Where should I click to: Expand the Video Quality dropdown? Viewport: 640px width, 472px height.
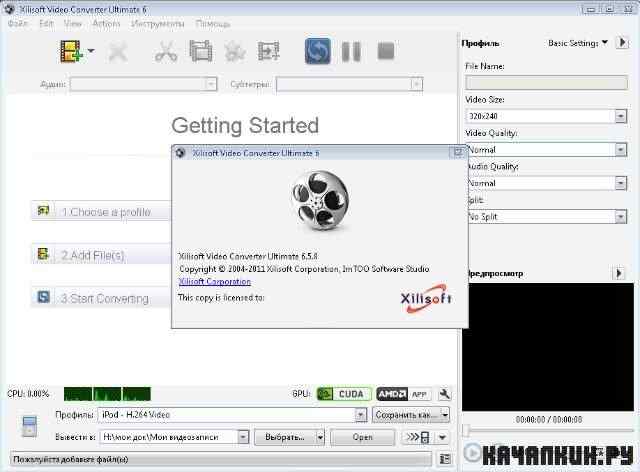pos(620,150)
